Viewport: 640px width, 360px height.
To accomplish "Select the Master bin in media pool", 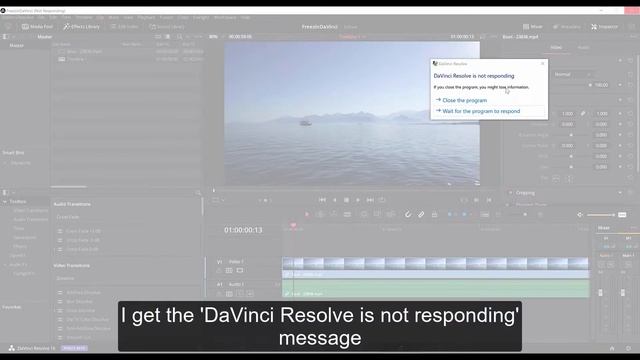I will (x=17, y=46).
